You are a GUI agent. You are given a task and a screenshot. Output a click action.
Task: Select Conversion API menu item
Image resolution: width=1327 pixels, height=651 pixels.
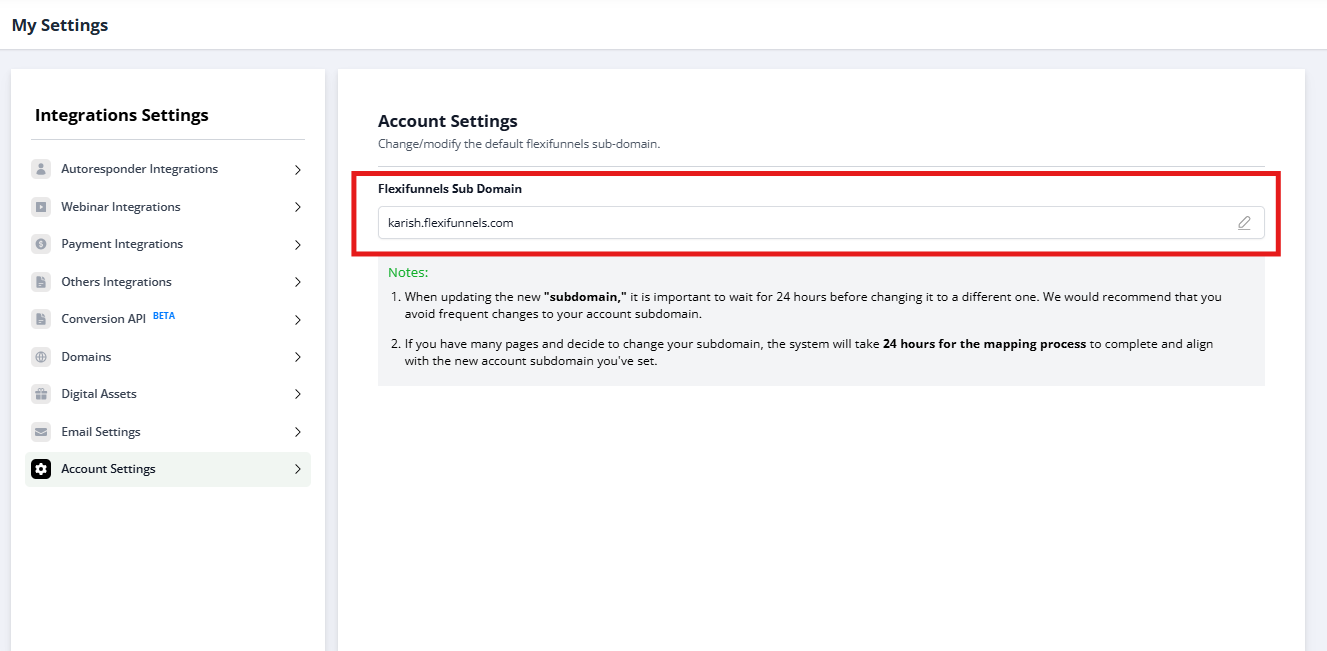[168, 319]
